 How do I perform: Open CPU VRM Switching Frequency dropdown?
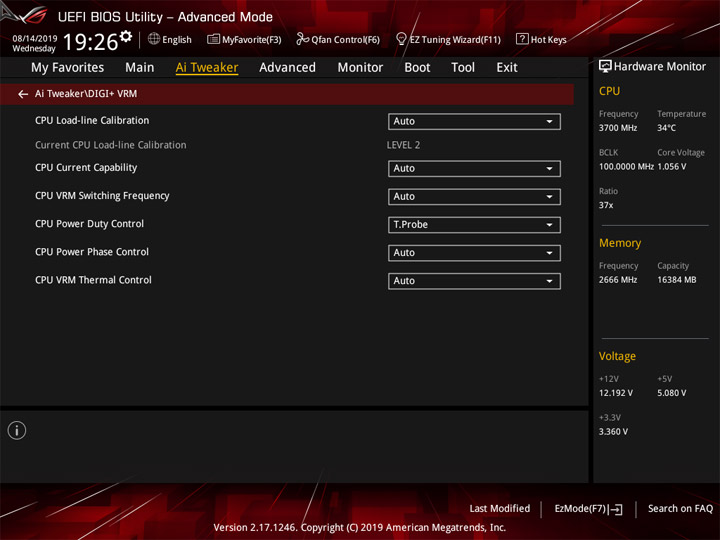coord(474,197)
